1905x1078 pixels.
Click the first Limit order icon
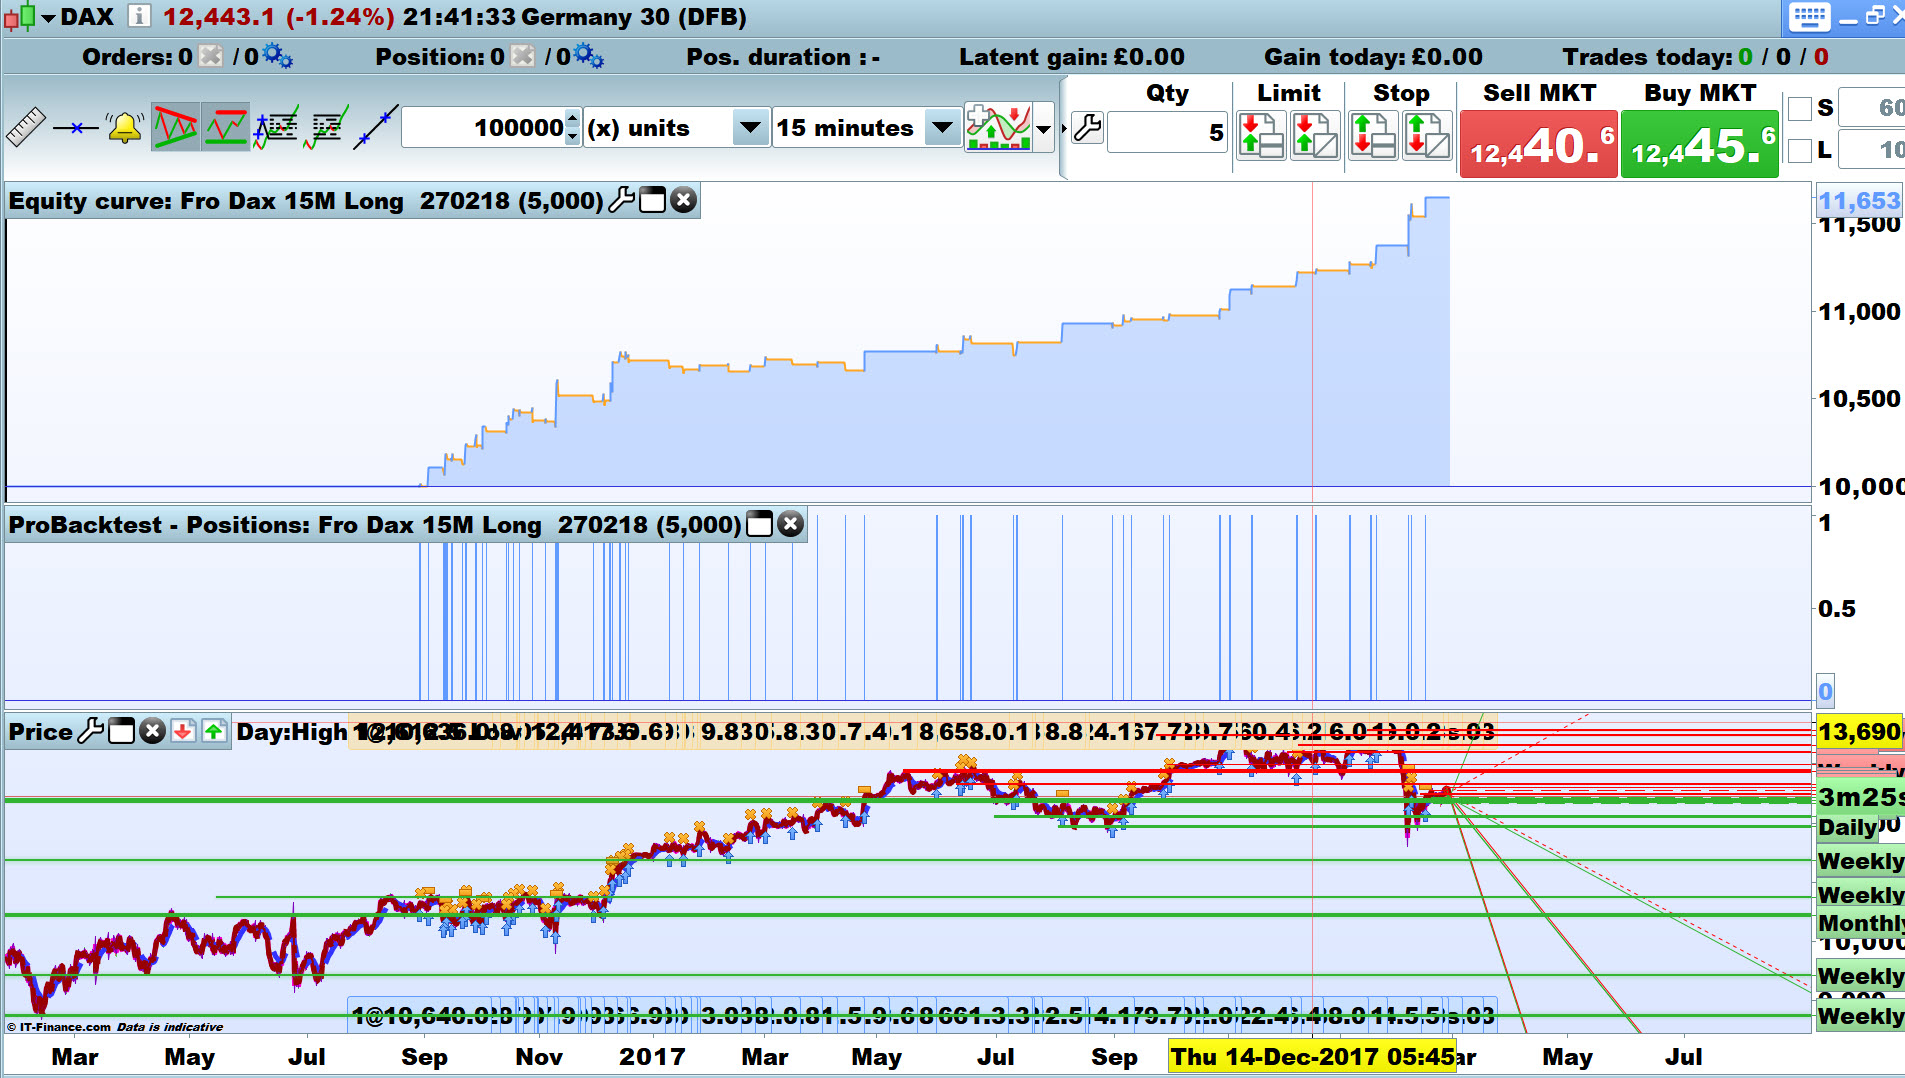1261,135
